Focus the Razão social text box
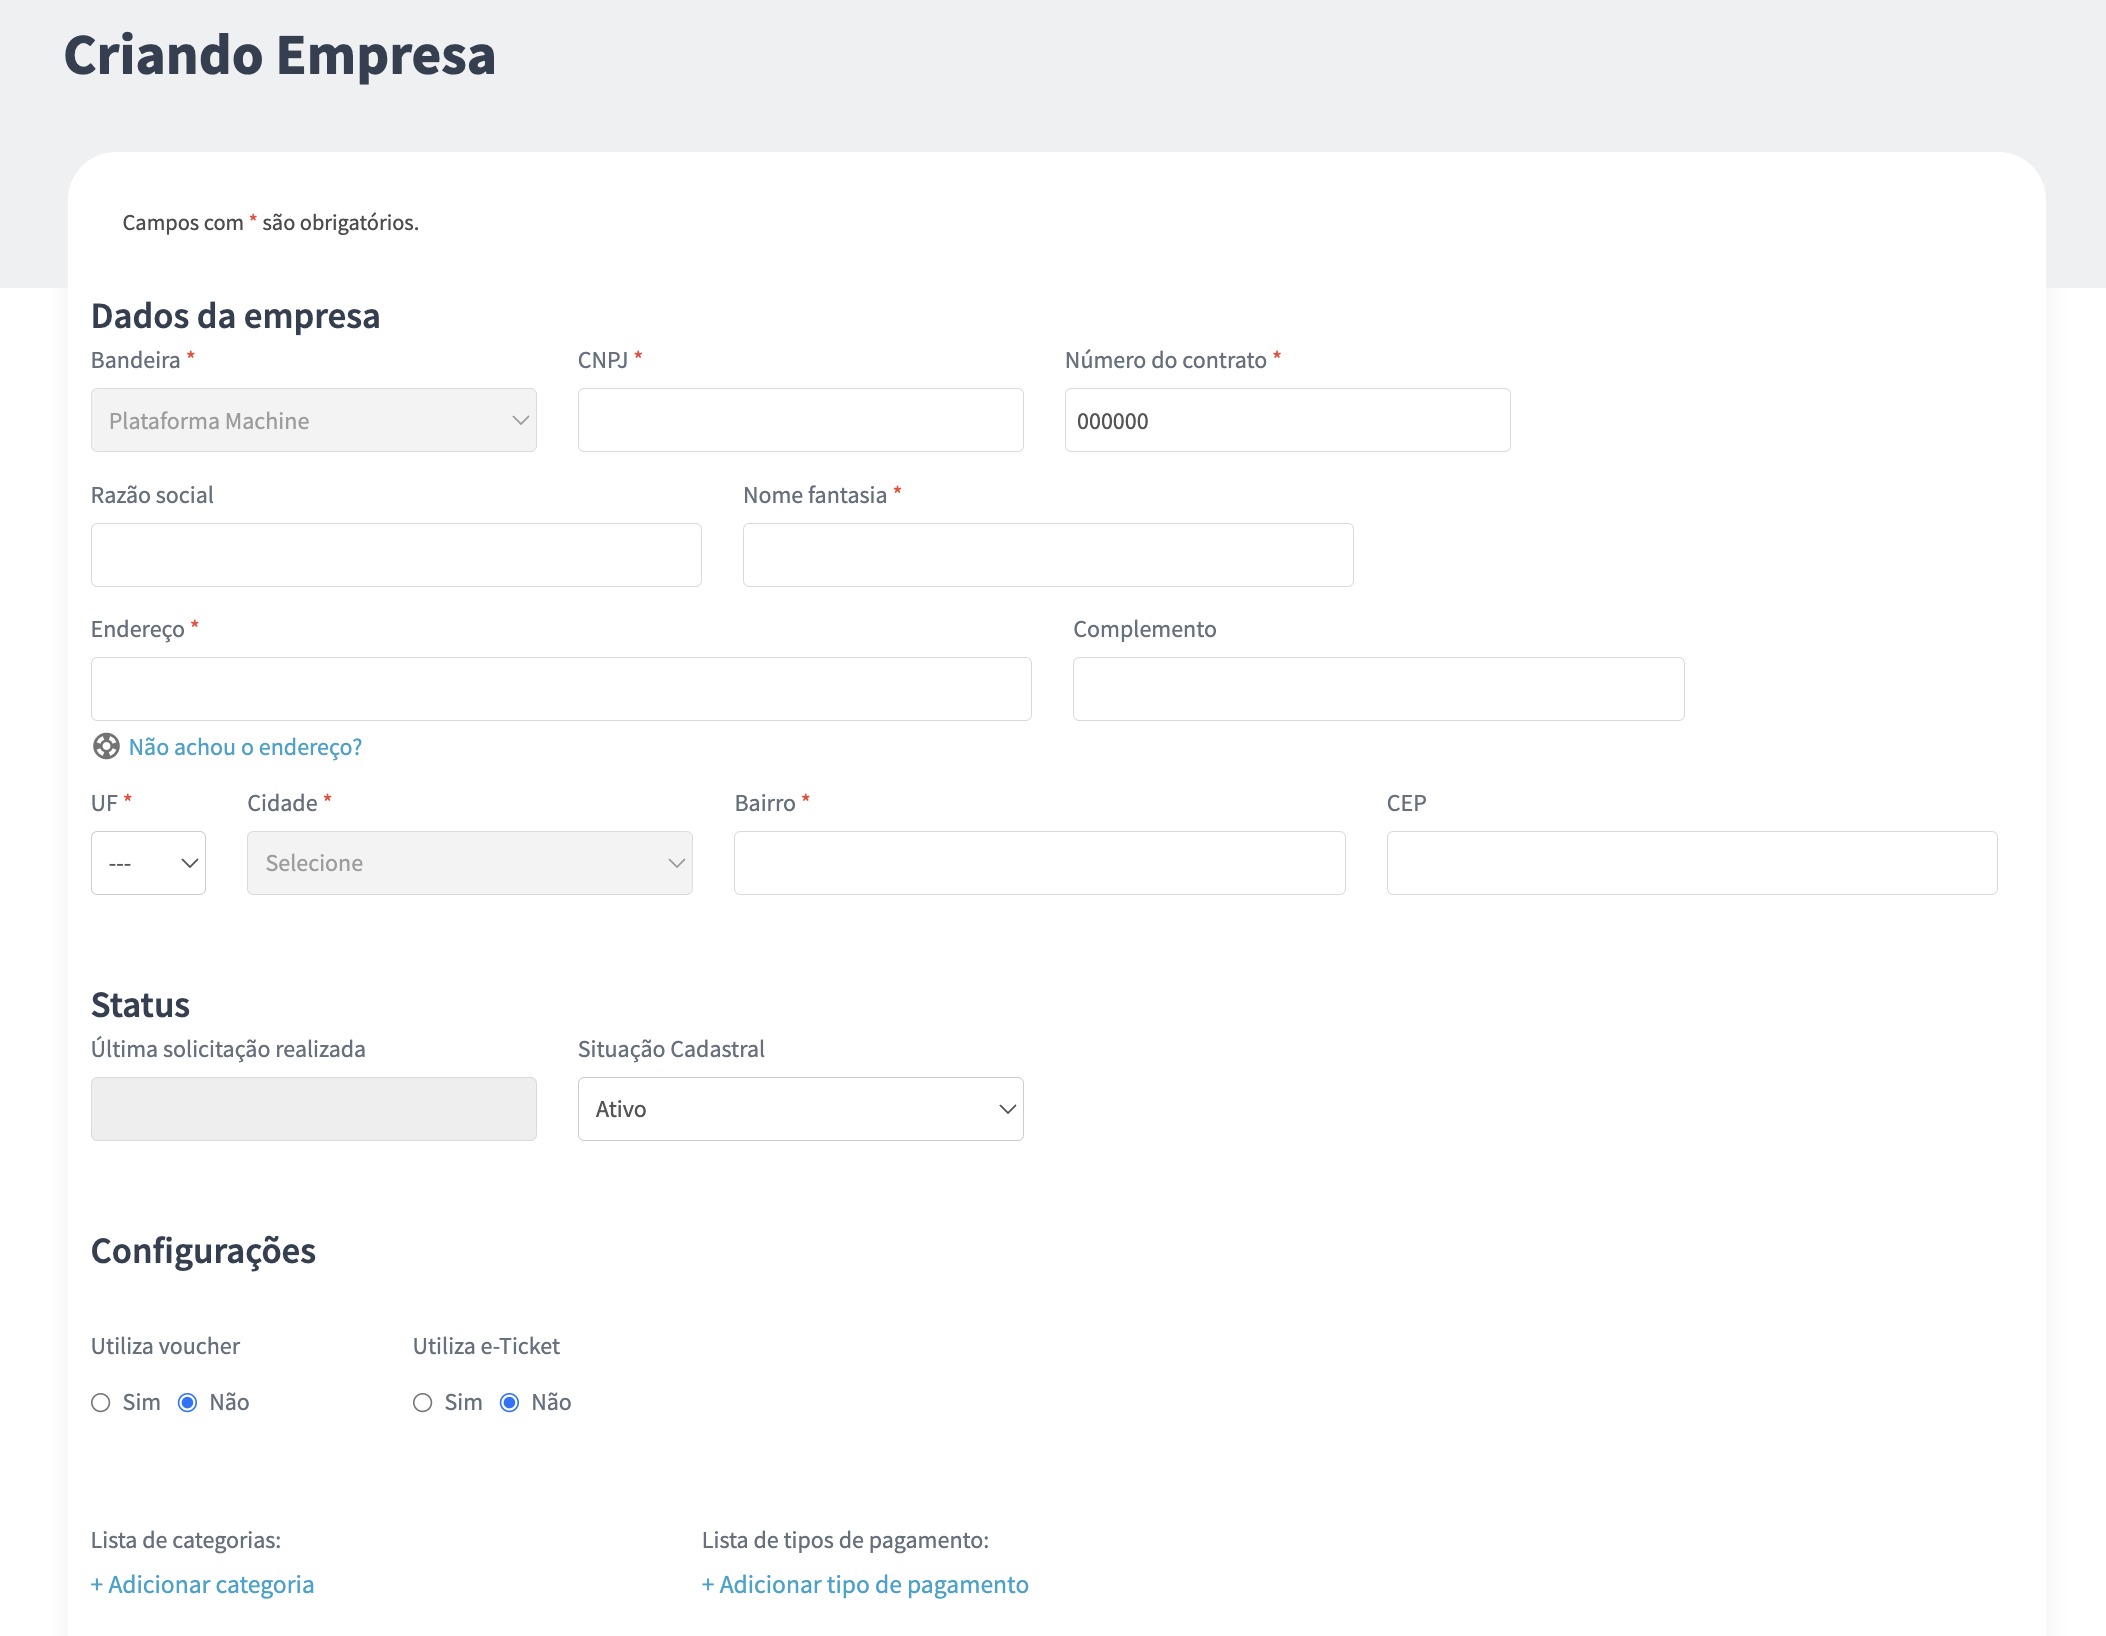The height and width of the screenshot is (1636, 2106). coord(396,555)
